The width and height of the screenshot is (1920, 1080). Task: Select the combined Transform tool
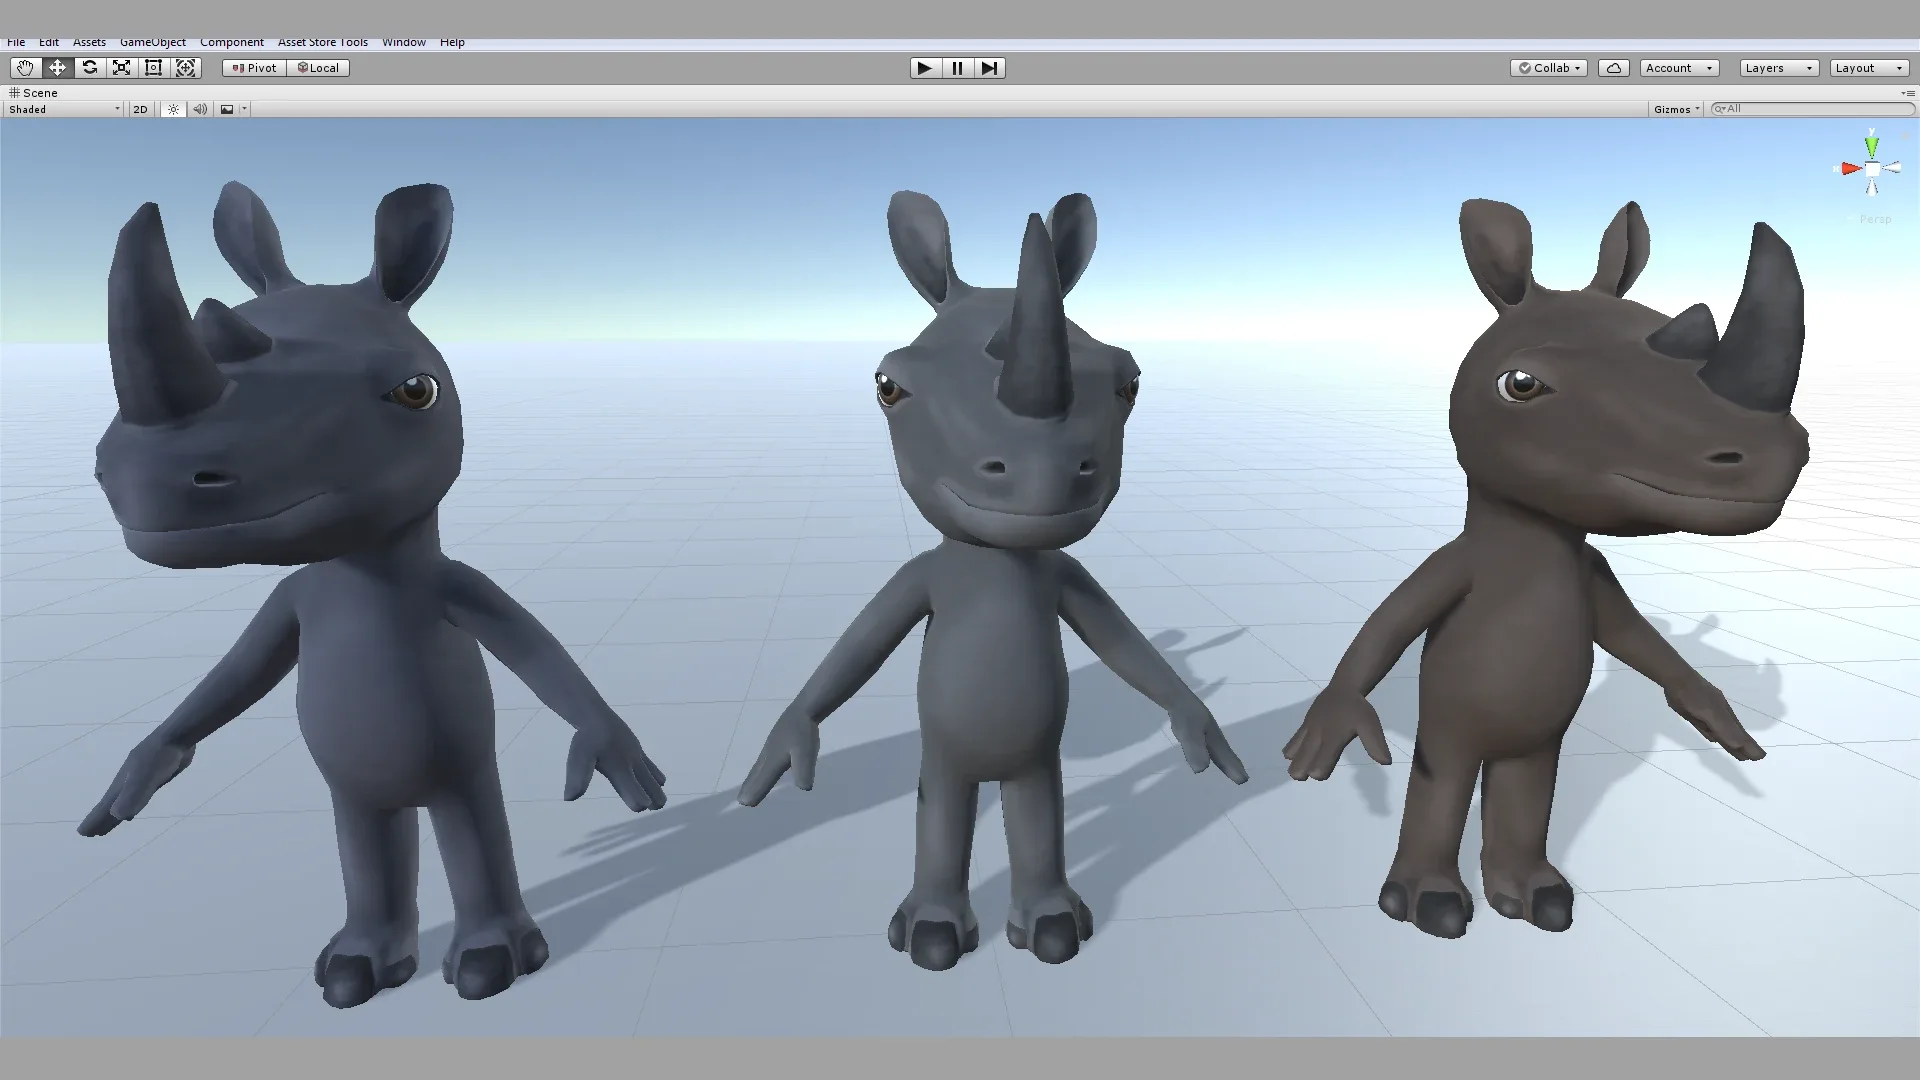pos(185,68)
